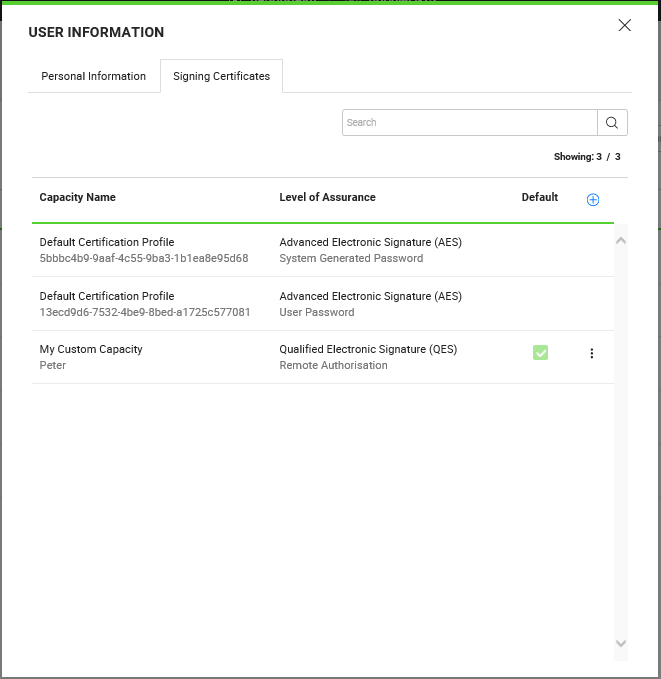Click the Default column header

pos(539,197)
